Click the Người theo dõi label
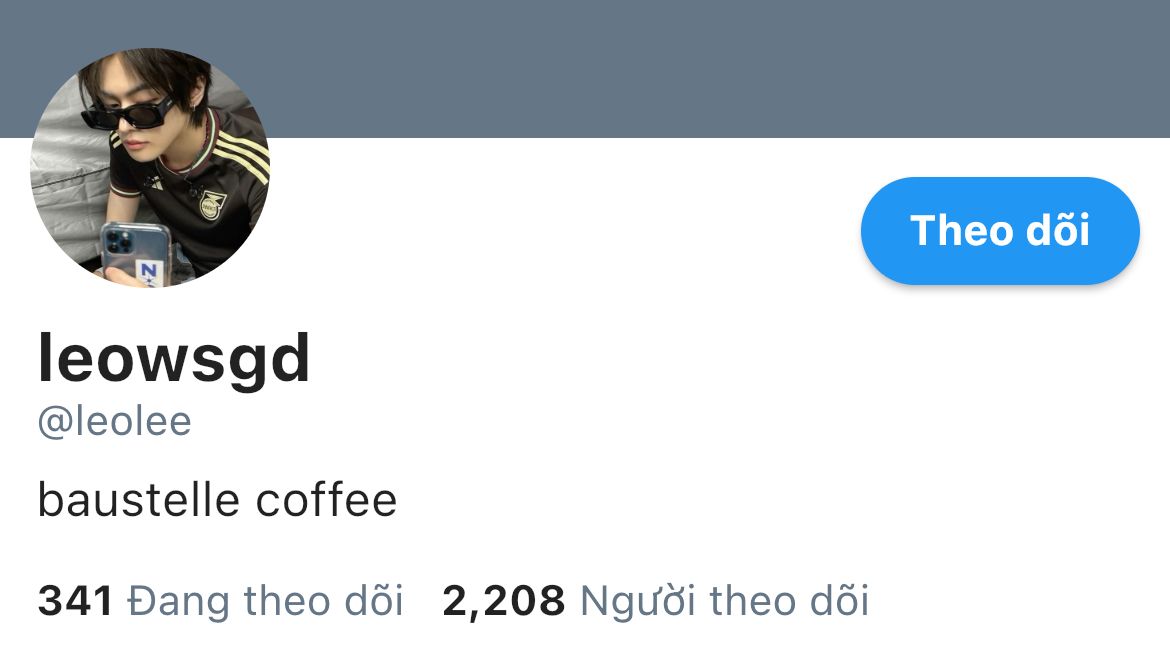The height and width of the screenshot is (669, 1170). pos(725,601)
